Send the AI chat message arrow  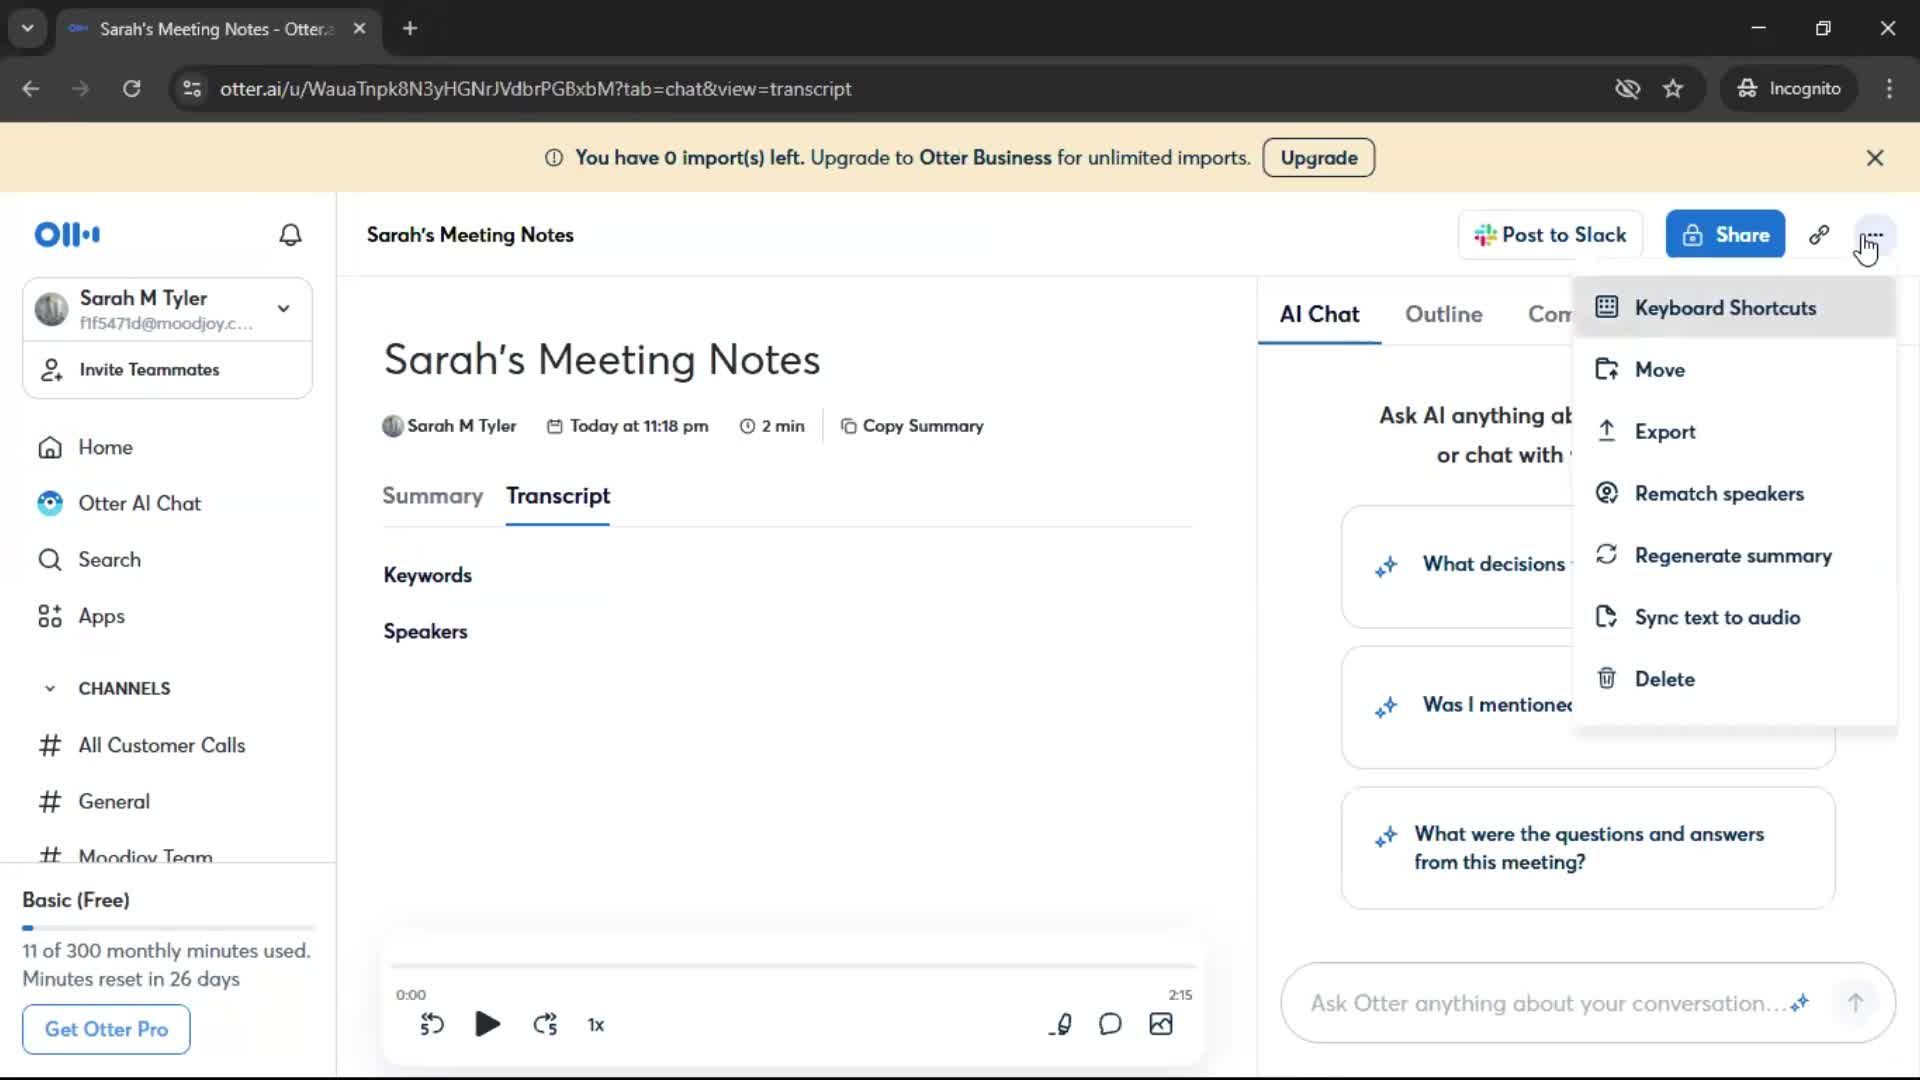(x=1855, y=1002)
